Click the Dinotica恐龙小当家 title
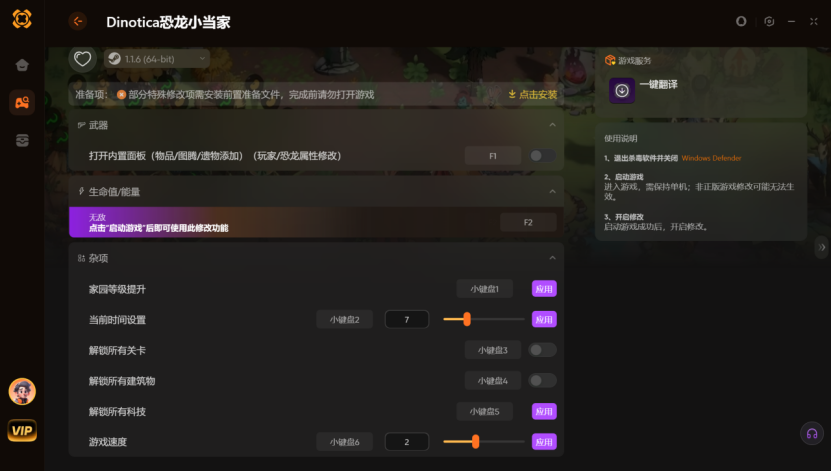831x471 pixels. pyautogui.click(x=168, y=22)
